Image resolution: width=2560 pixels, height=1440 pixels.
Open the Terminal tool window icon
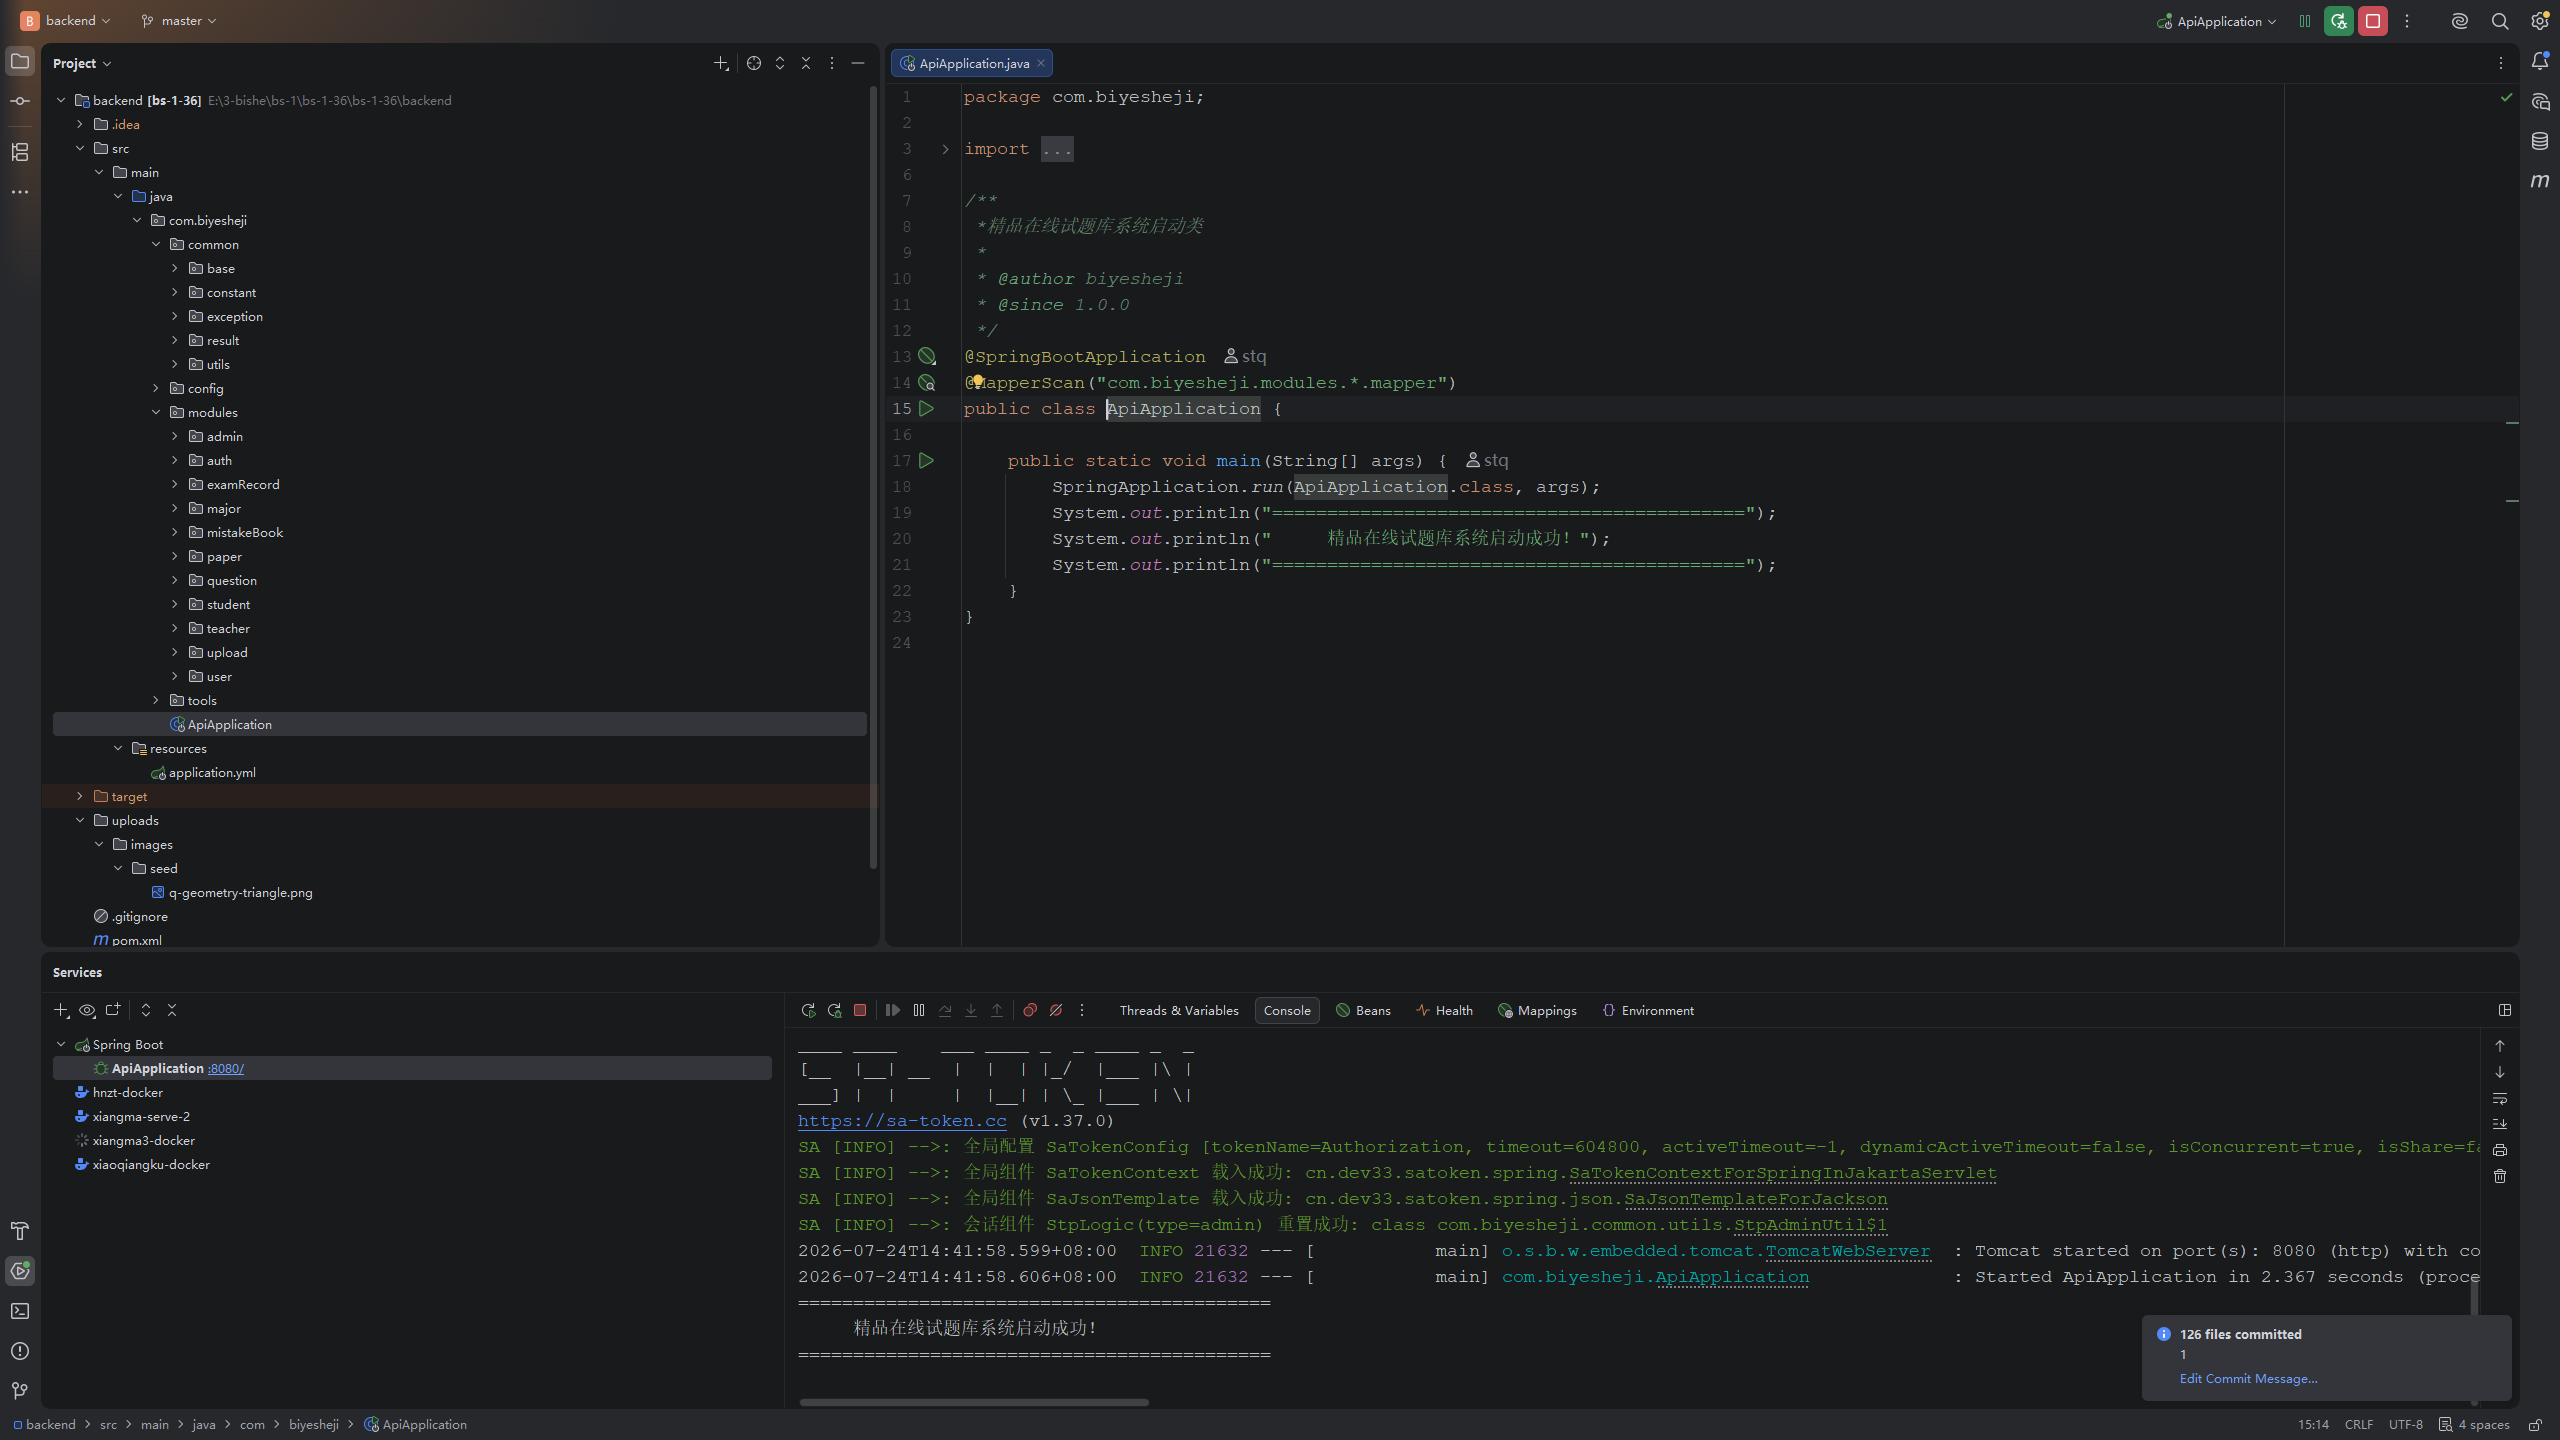point(20,1311)
